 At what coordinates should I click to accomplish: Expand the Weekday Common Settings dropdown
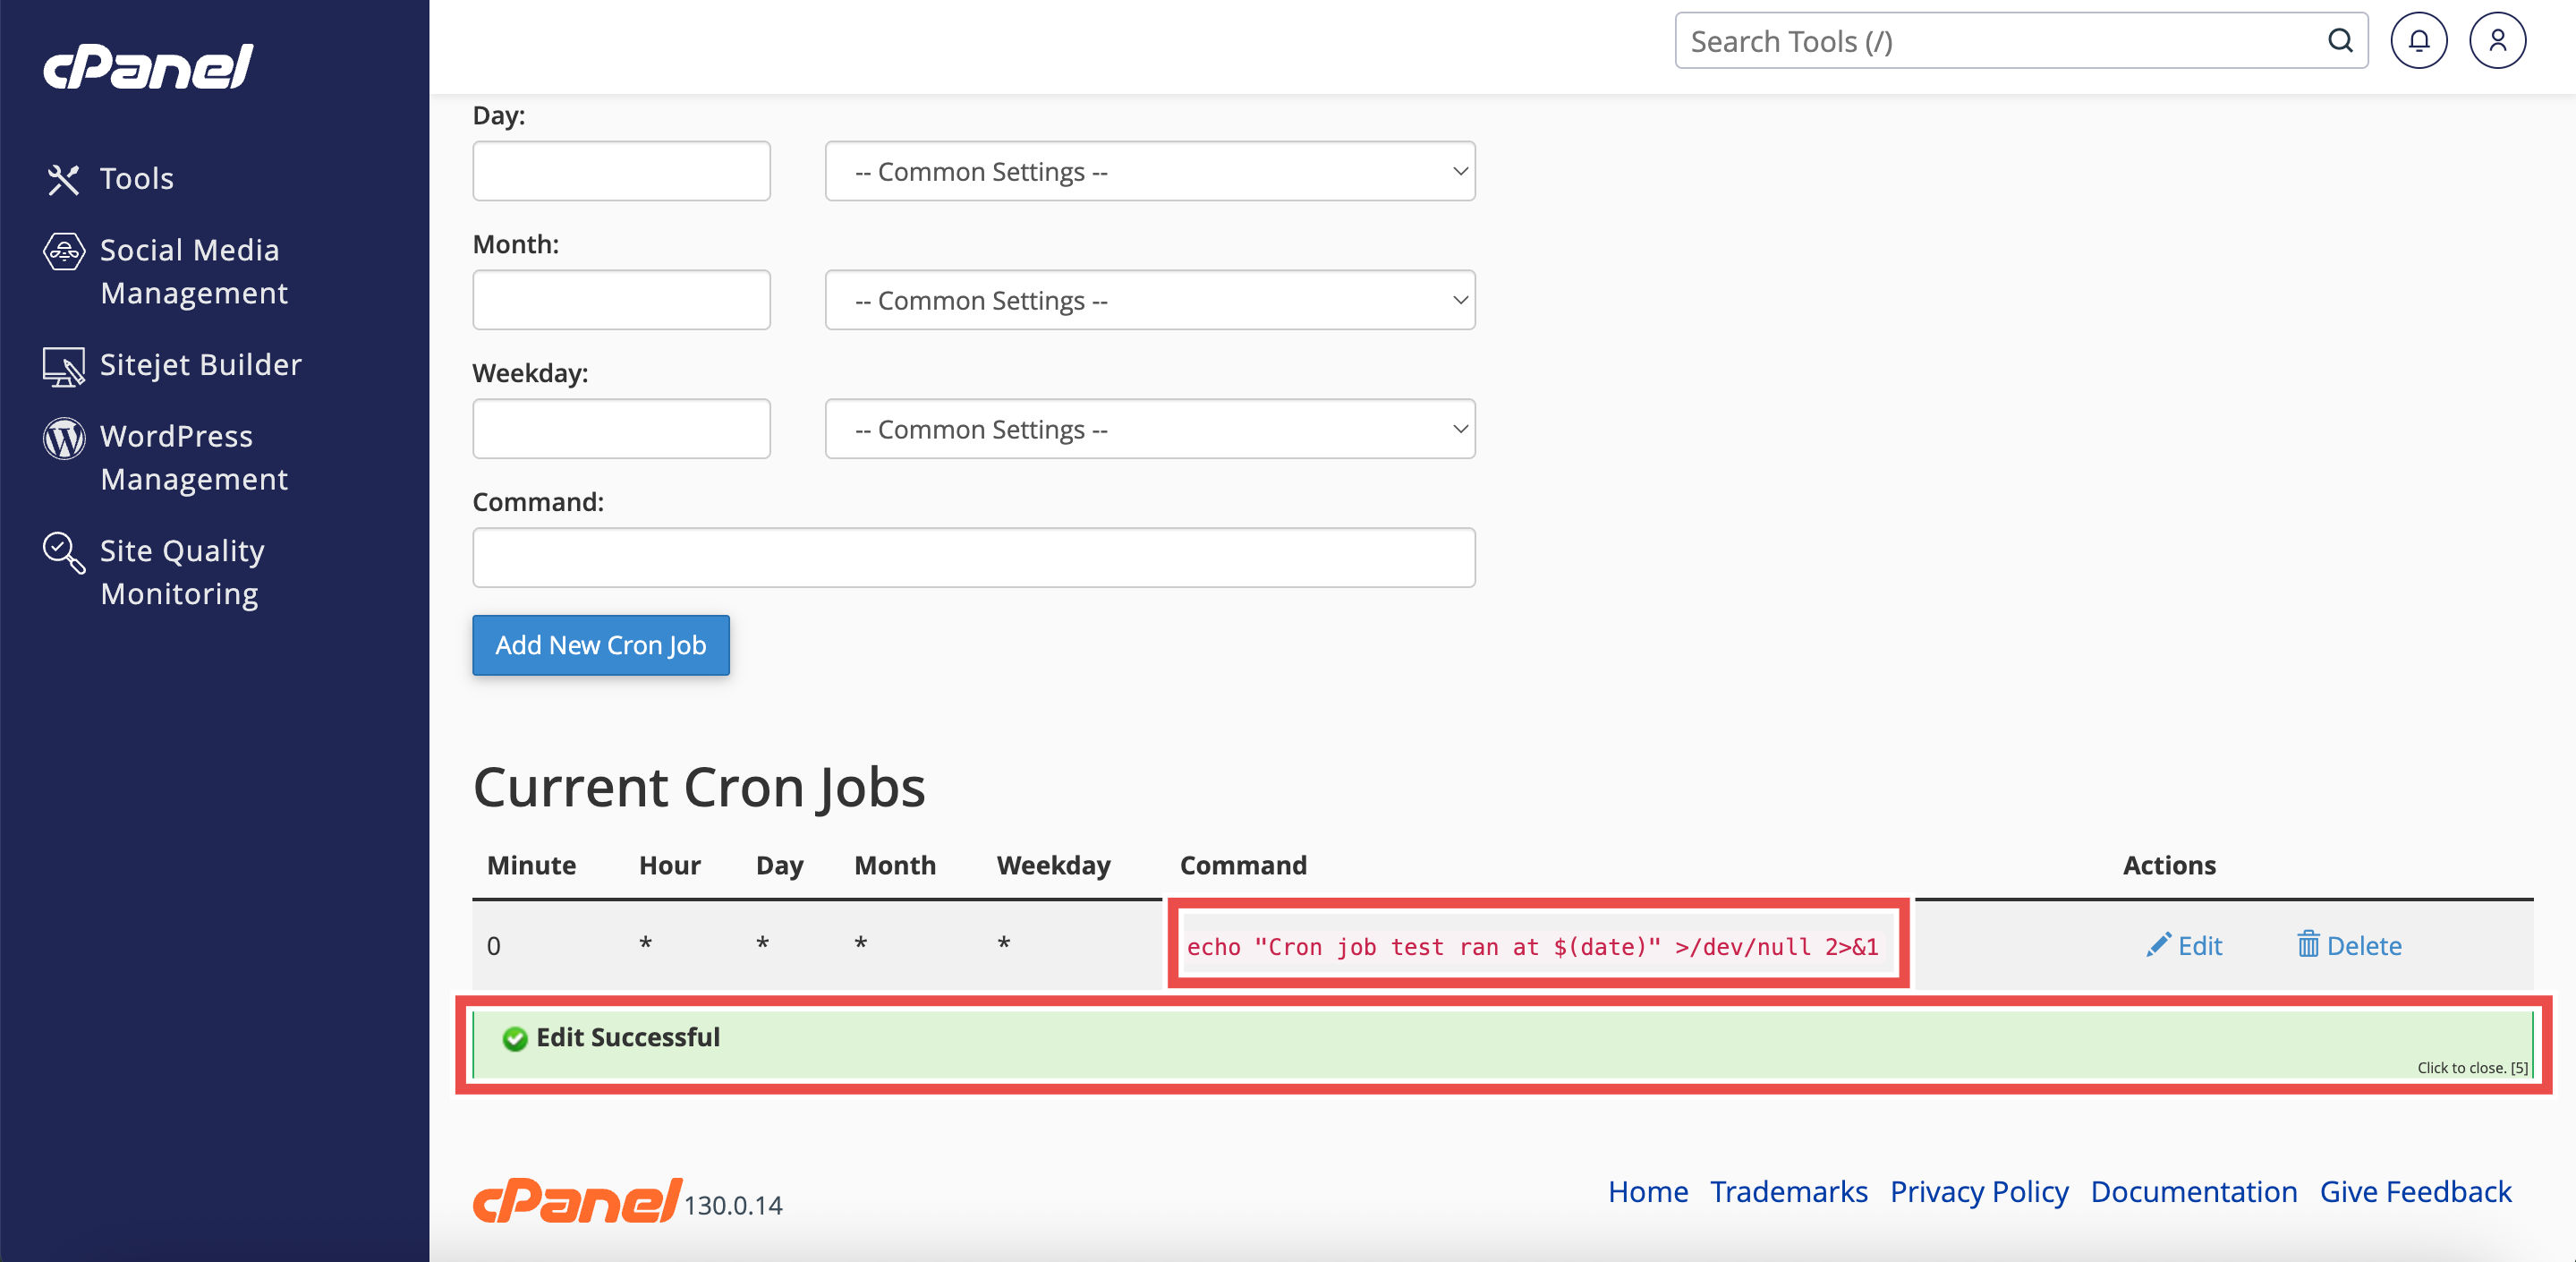pos(1149,430)
